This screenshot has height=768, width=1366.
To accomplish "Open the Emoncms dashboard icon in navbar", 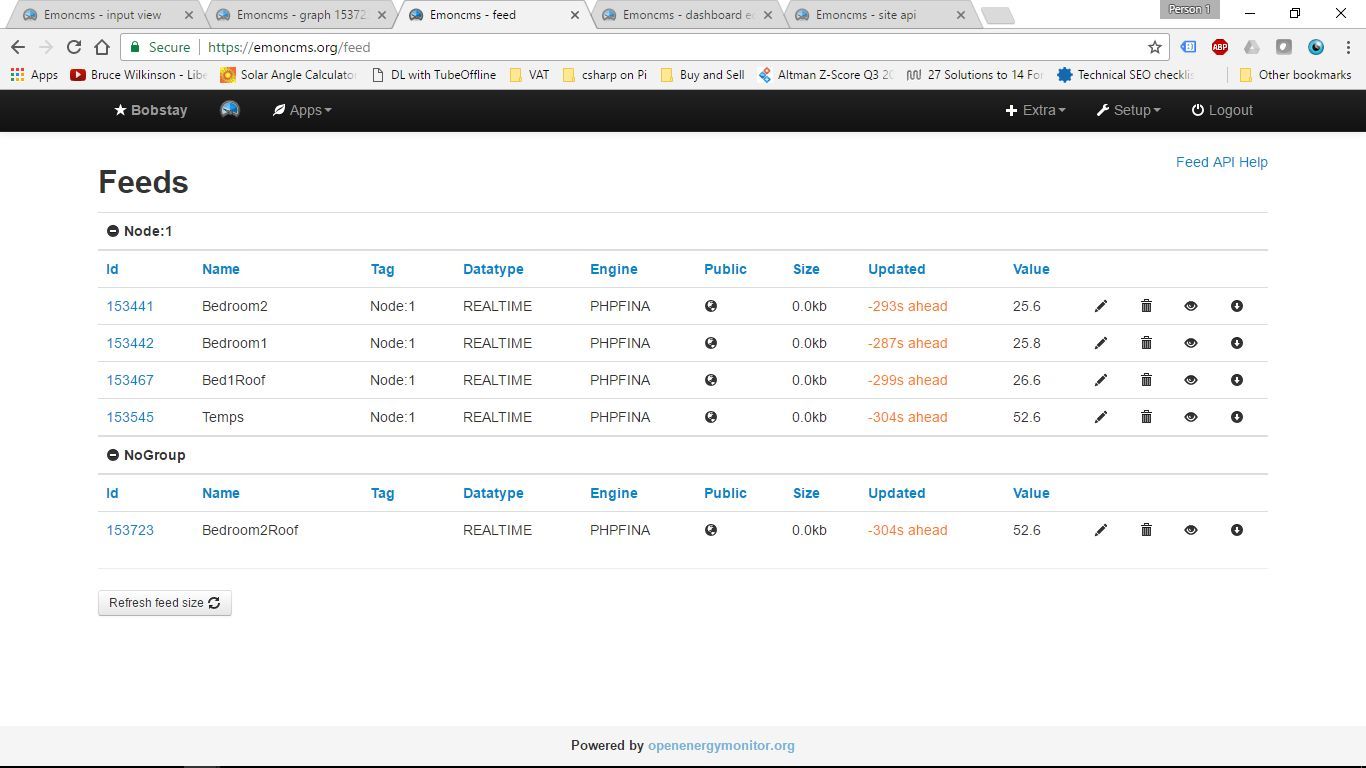I will tap(230, 110).
